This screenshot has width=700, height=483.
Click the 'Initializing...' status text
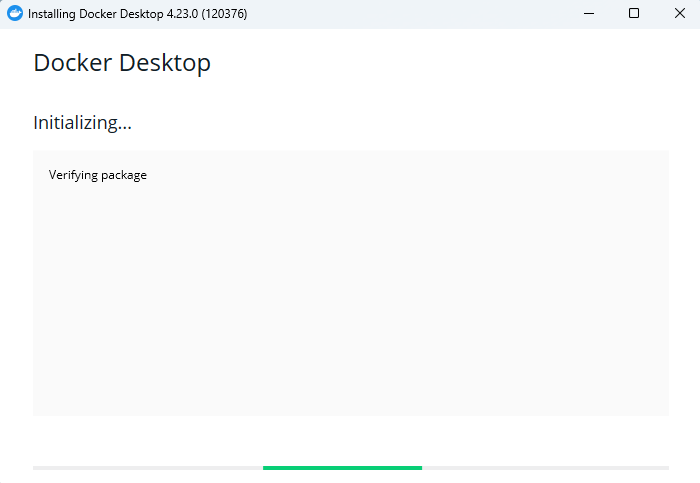click(x=83, y=123)
